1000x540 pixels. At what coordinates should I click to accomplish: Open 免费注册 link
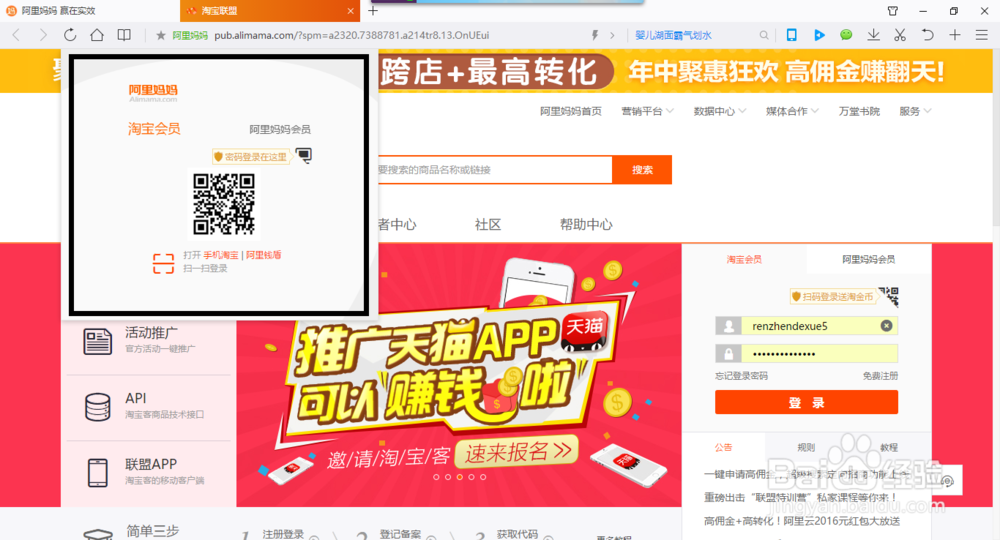click(x=881, y=376)
